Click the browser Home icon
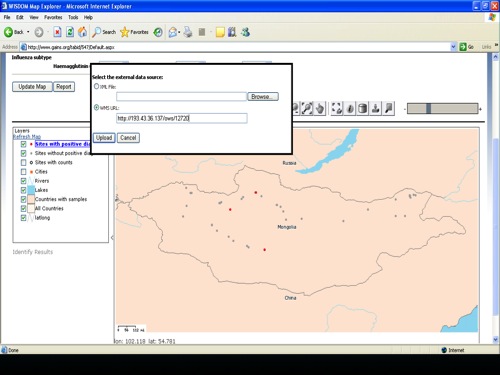Image resolution: width=500 pixels, height=375 pixels. (x=82, y=32)
